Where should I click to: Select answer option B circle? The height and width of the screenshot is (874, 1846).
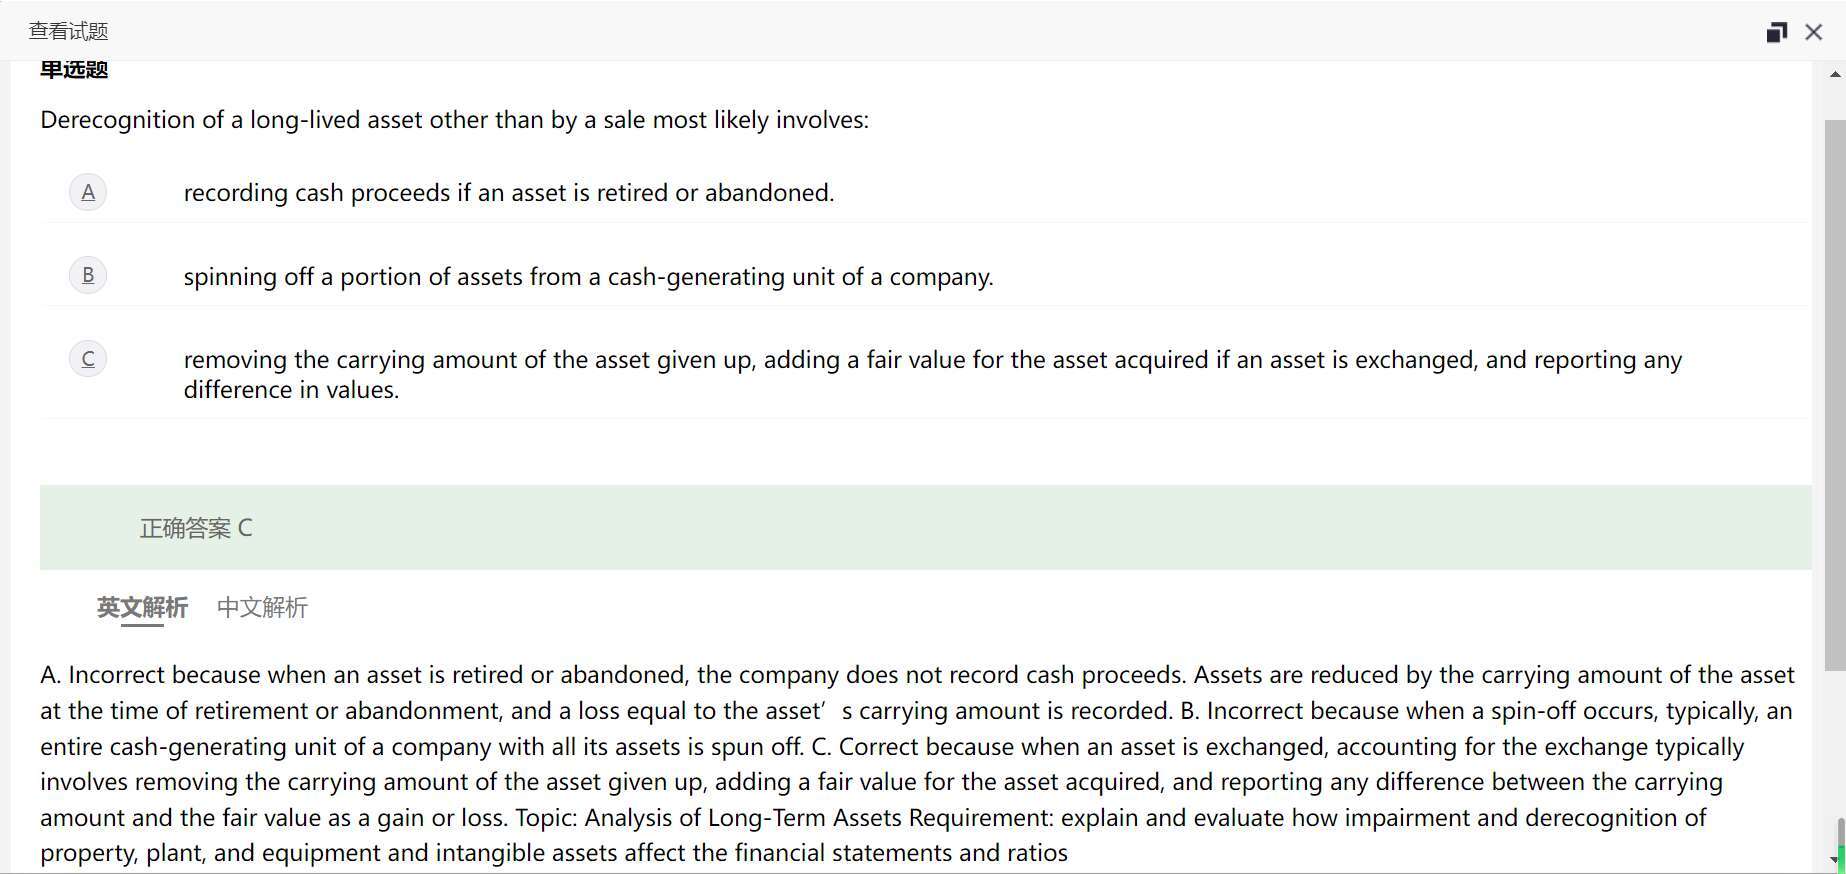click(x=88, y=275)
